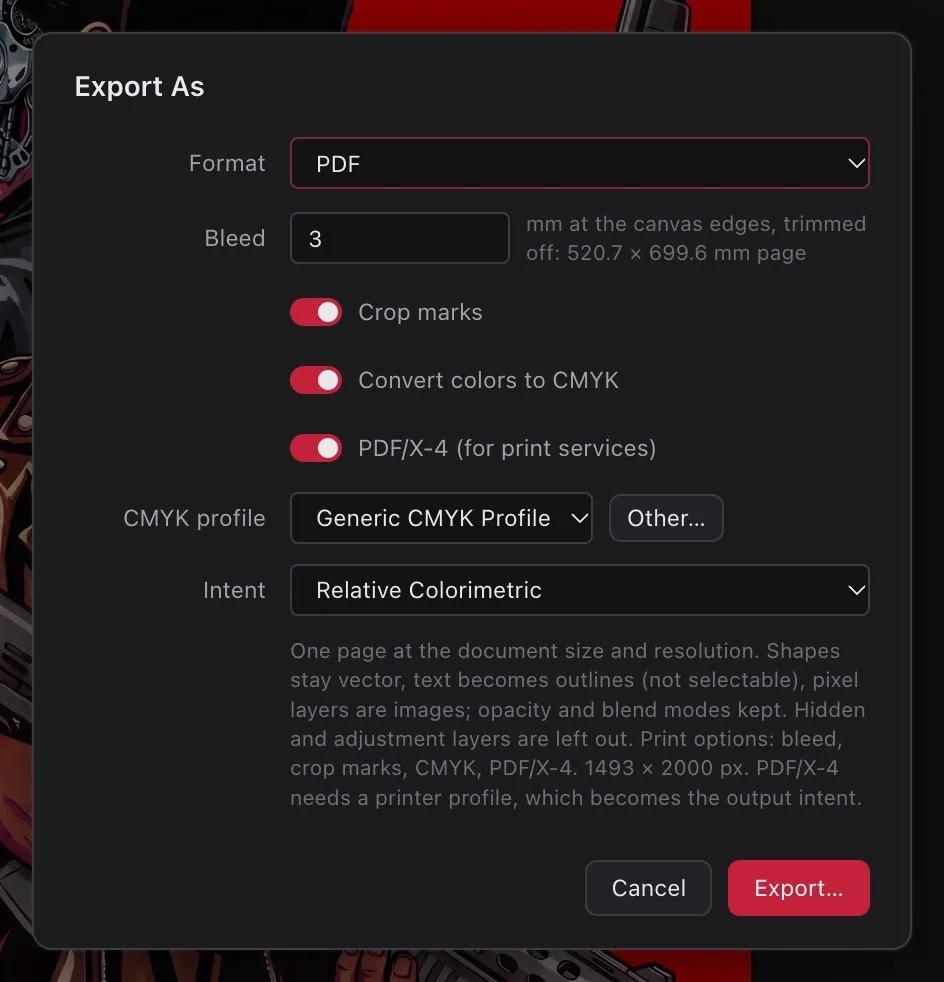Viewport: 944px width, 982px height.
Task: Open the Format dropdown showing PDF
Action: (579, 163)
